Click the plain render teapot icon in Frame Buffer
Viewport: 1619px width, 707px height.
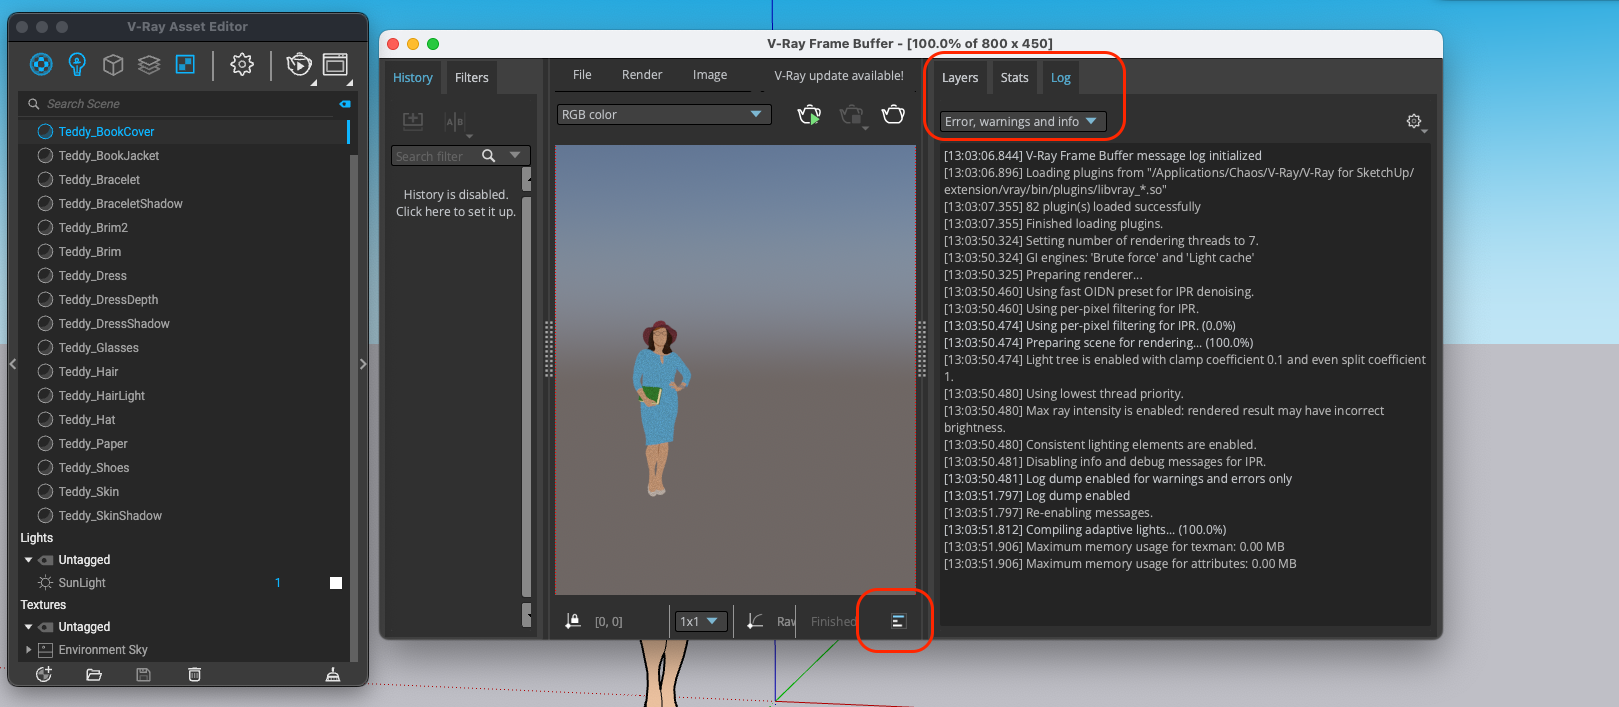893,115
